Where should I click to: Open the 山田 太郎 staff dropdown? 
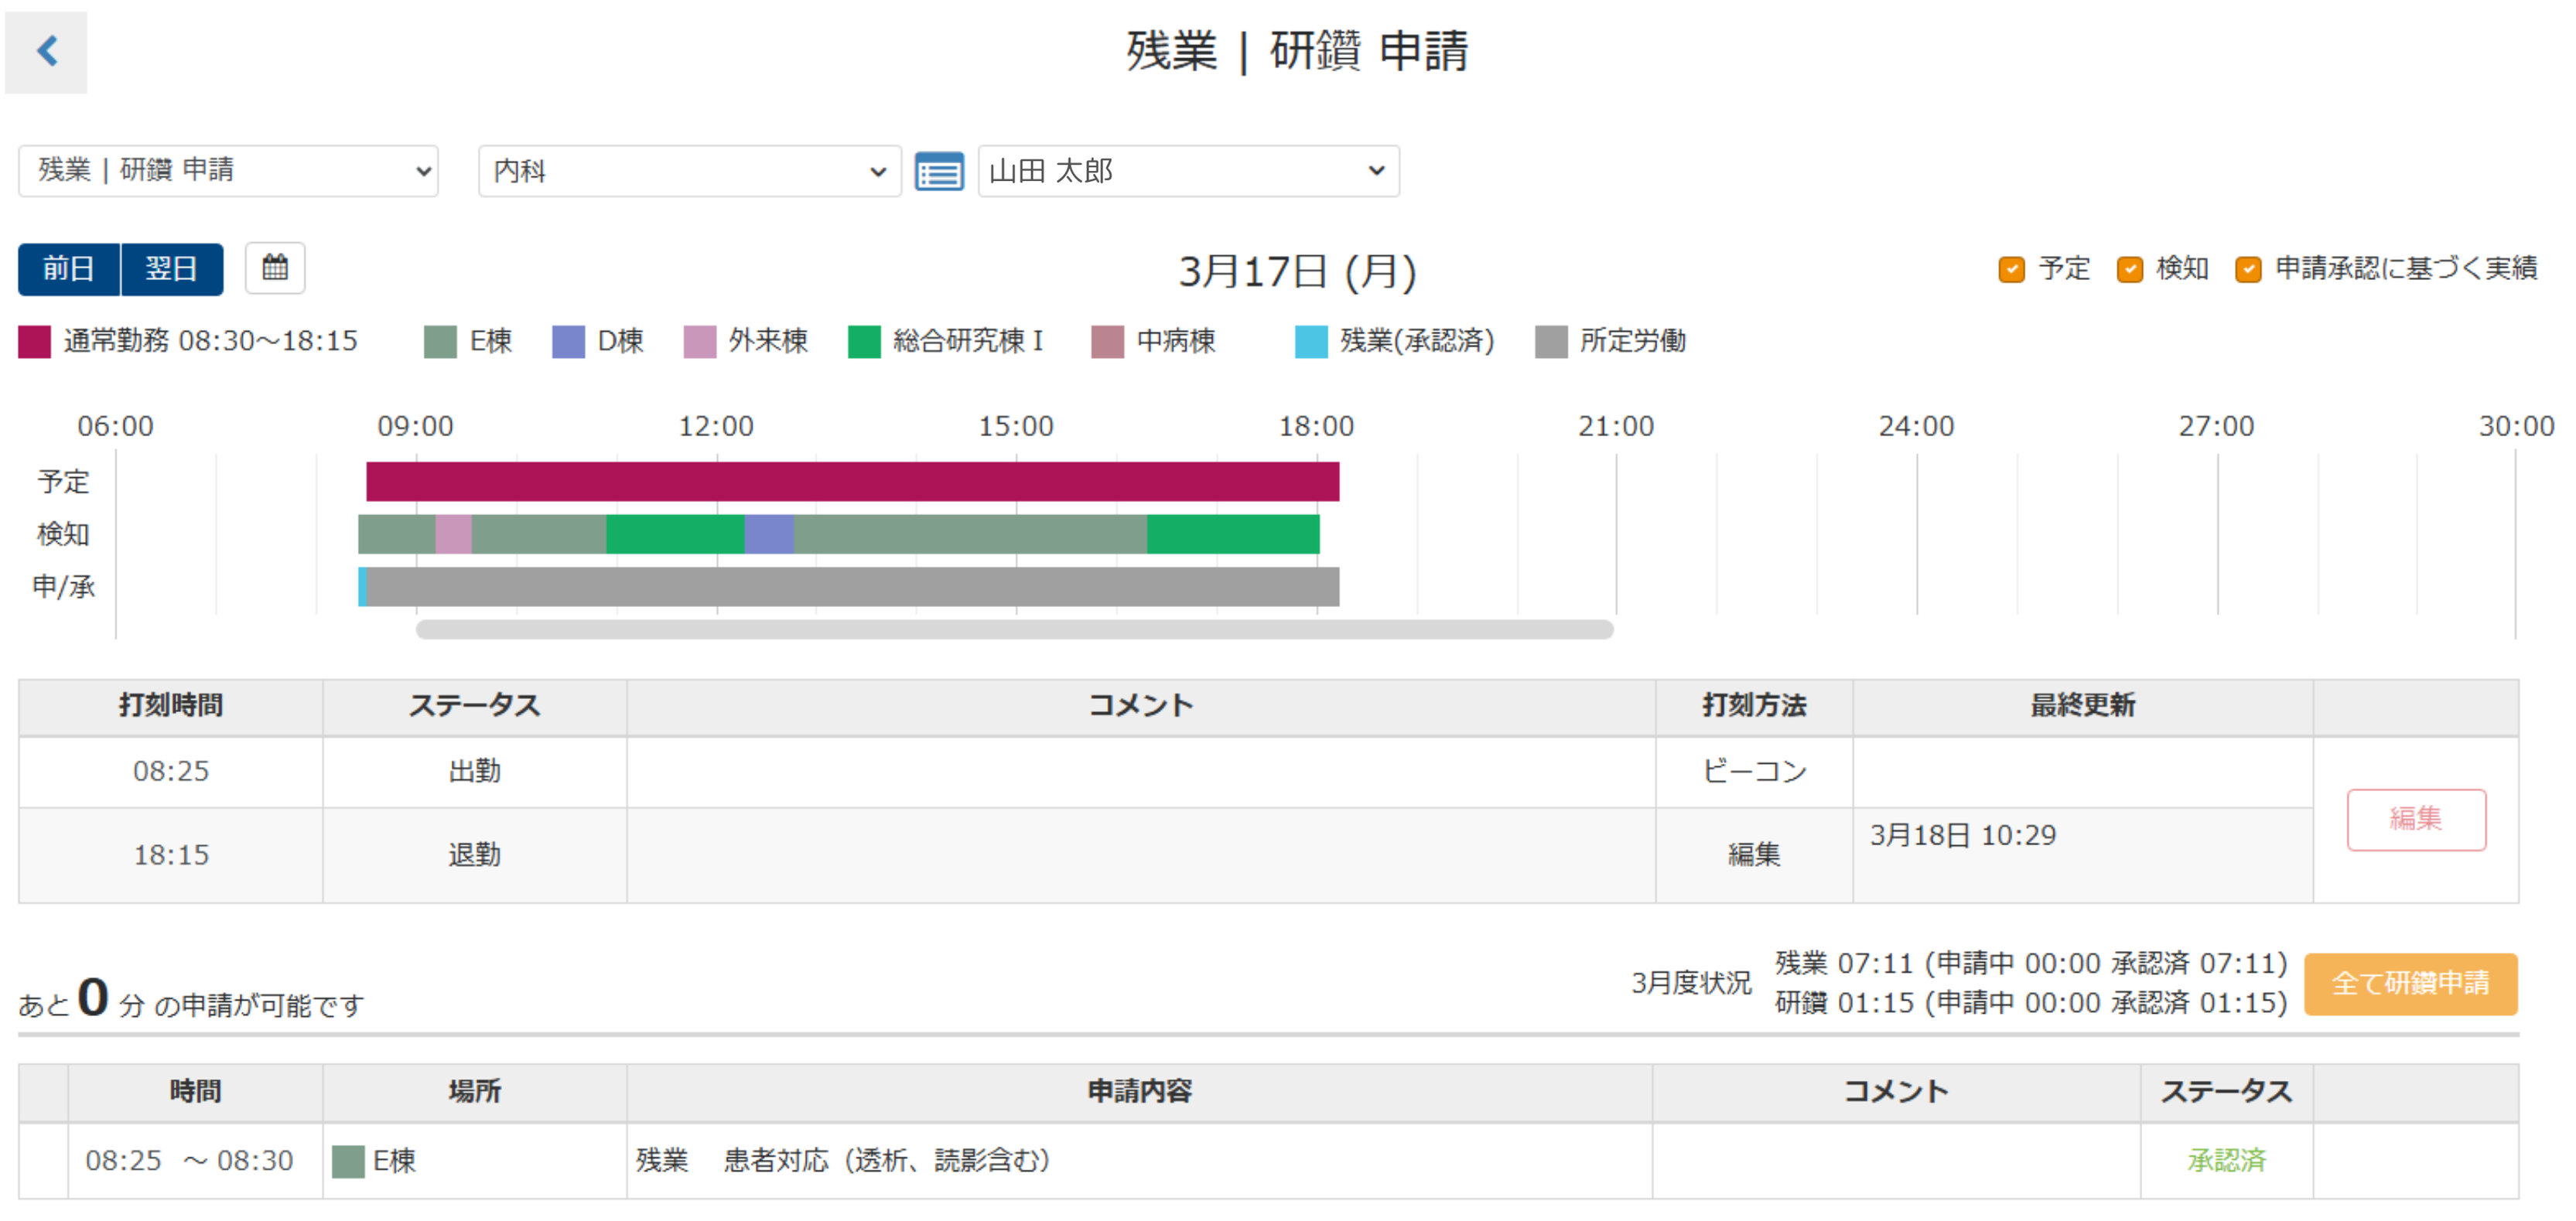point(1187,171)
